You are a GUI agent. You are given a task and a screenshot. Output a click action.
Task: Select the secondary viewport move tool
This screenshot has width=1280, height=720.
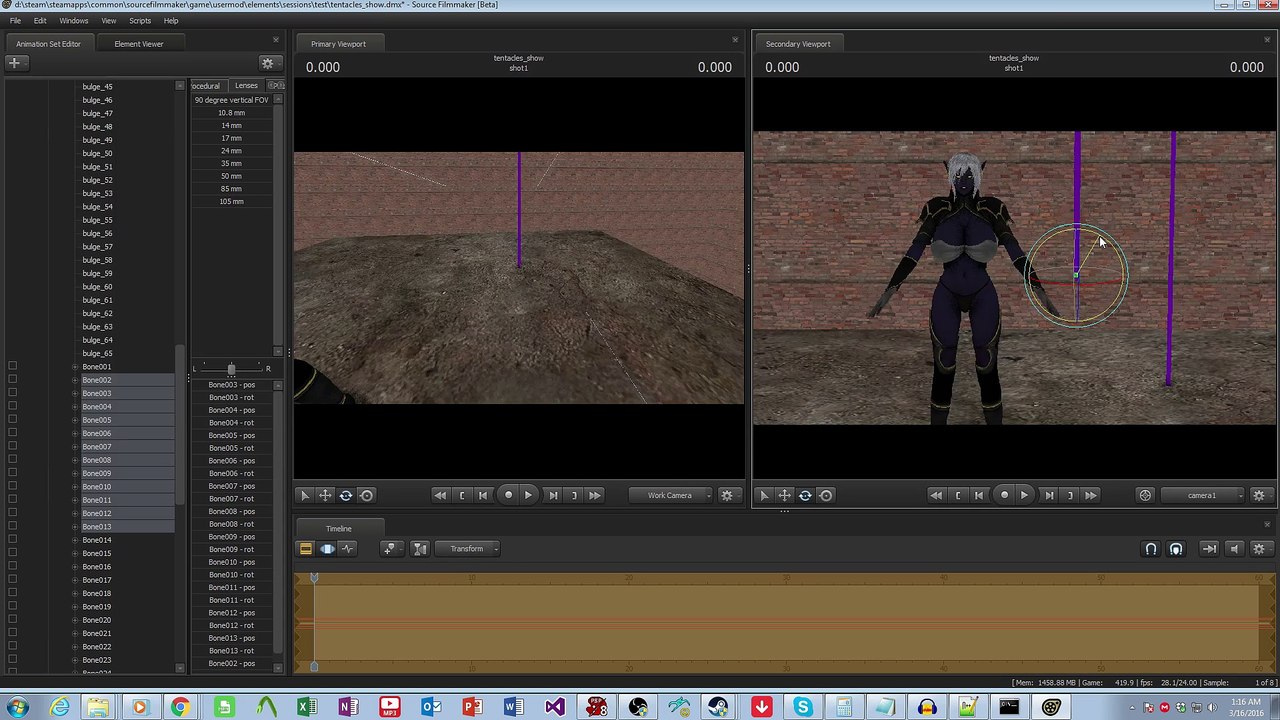click(x=785, y=495)
